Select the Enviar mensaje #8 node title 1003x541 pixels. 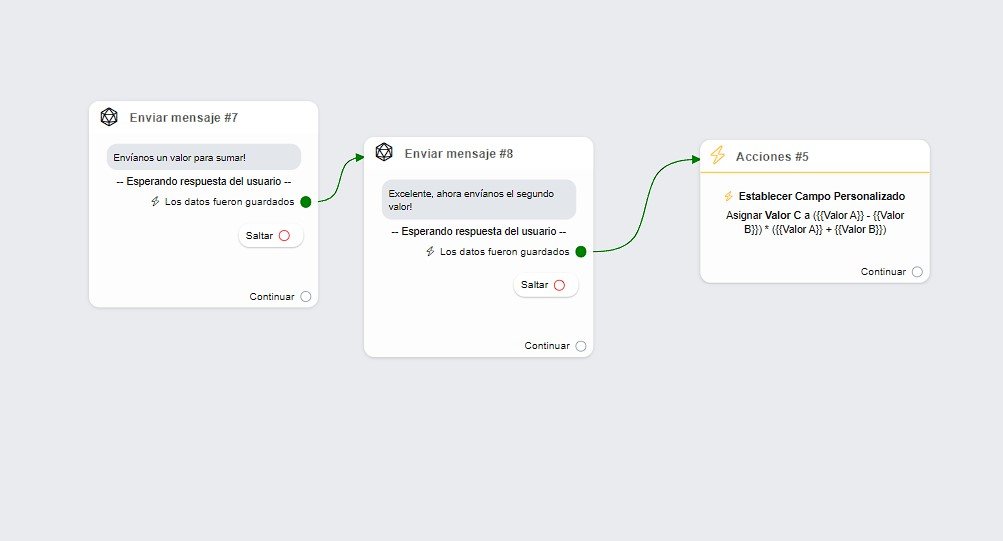(459, 154)
